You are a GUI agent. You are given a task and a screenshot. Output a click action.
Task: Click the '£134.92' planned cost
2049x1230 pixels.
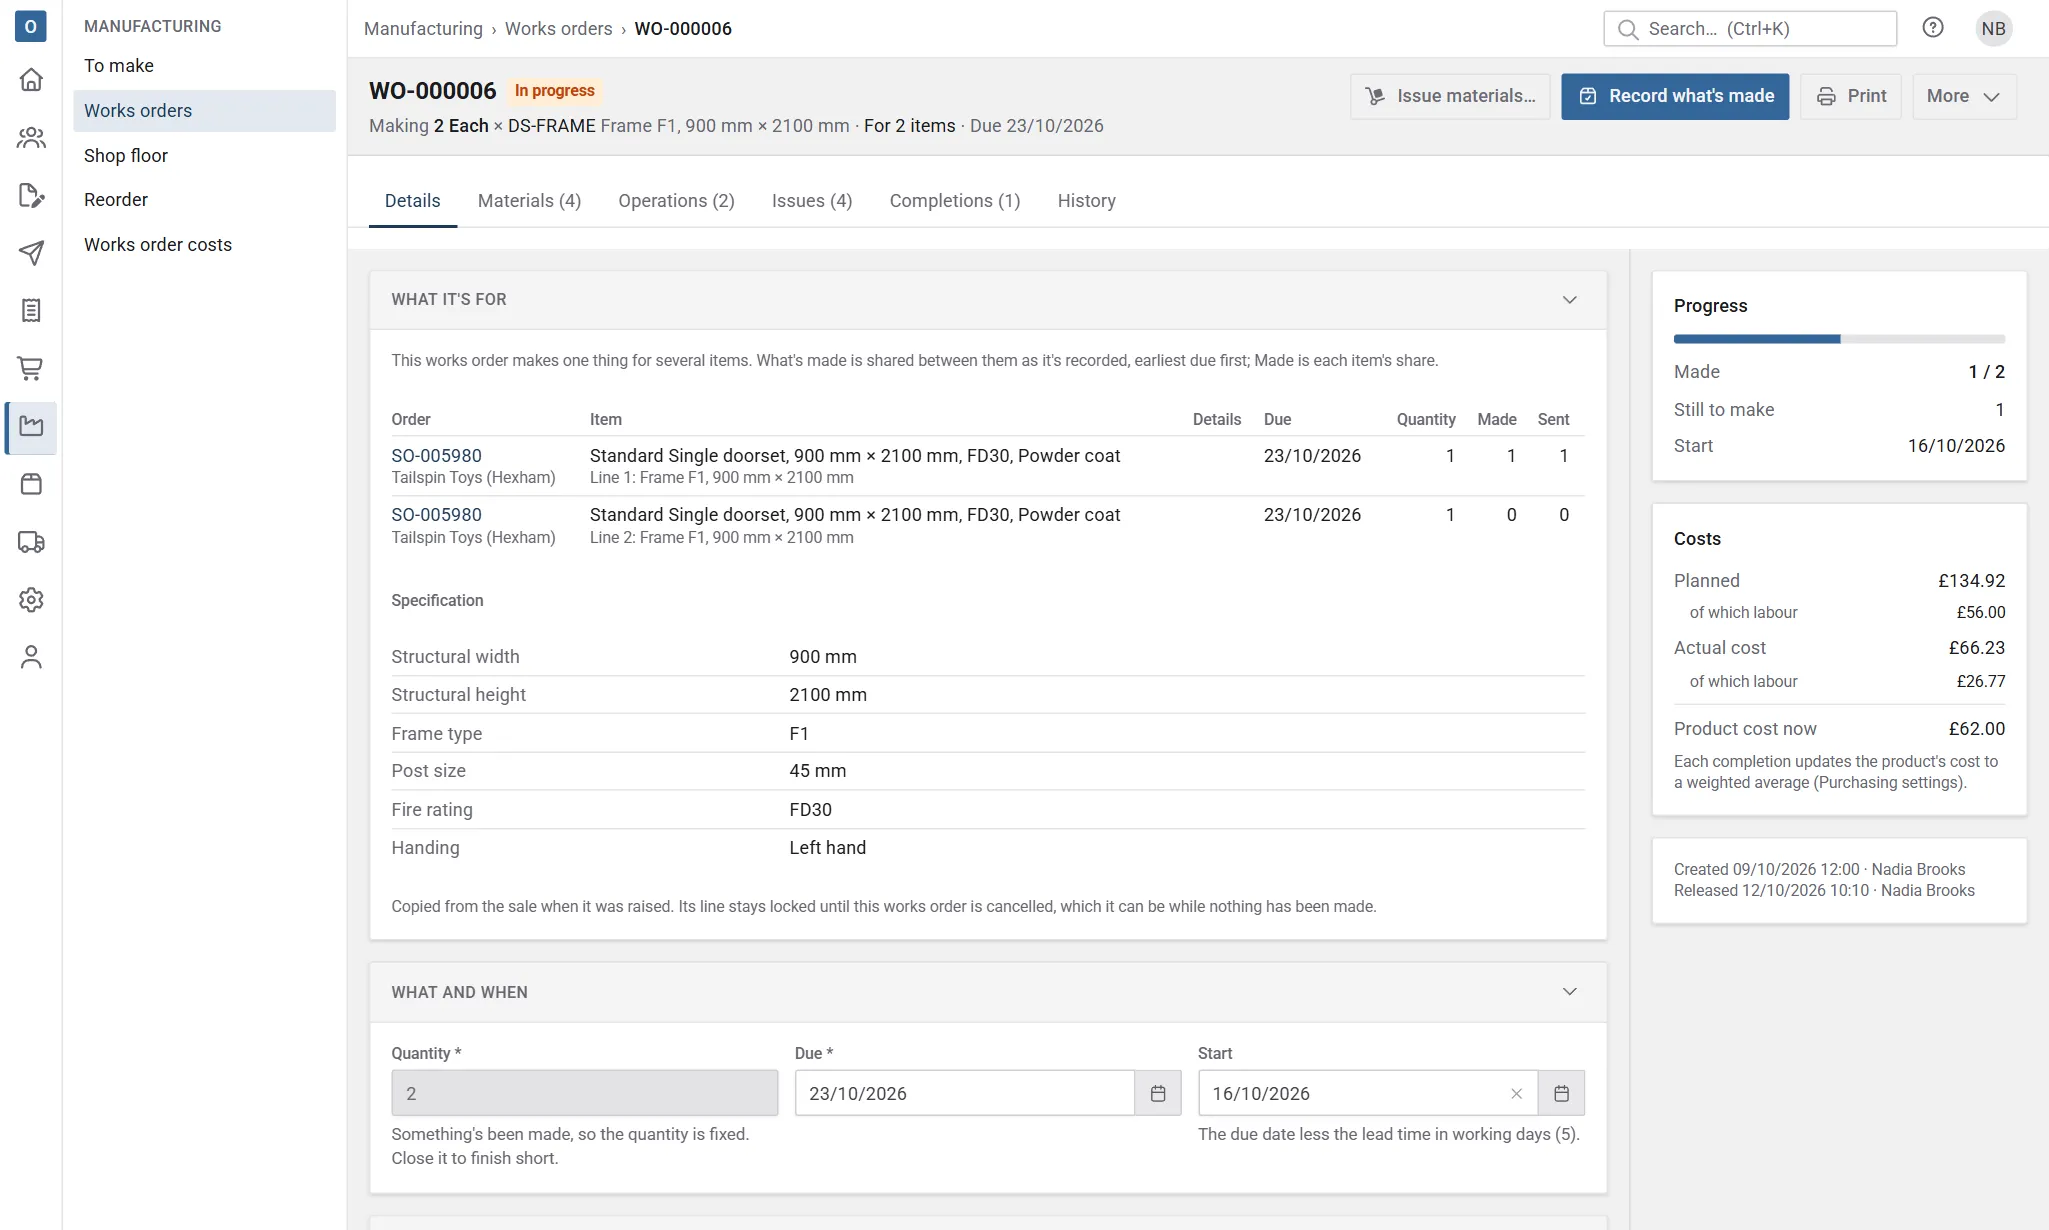1971,581
